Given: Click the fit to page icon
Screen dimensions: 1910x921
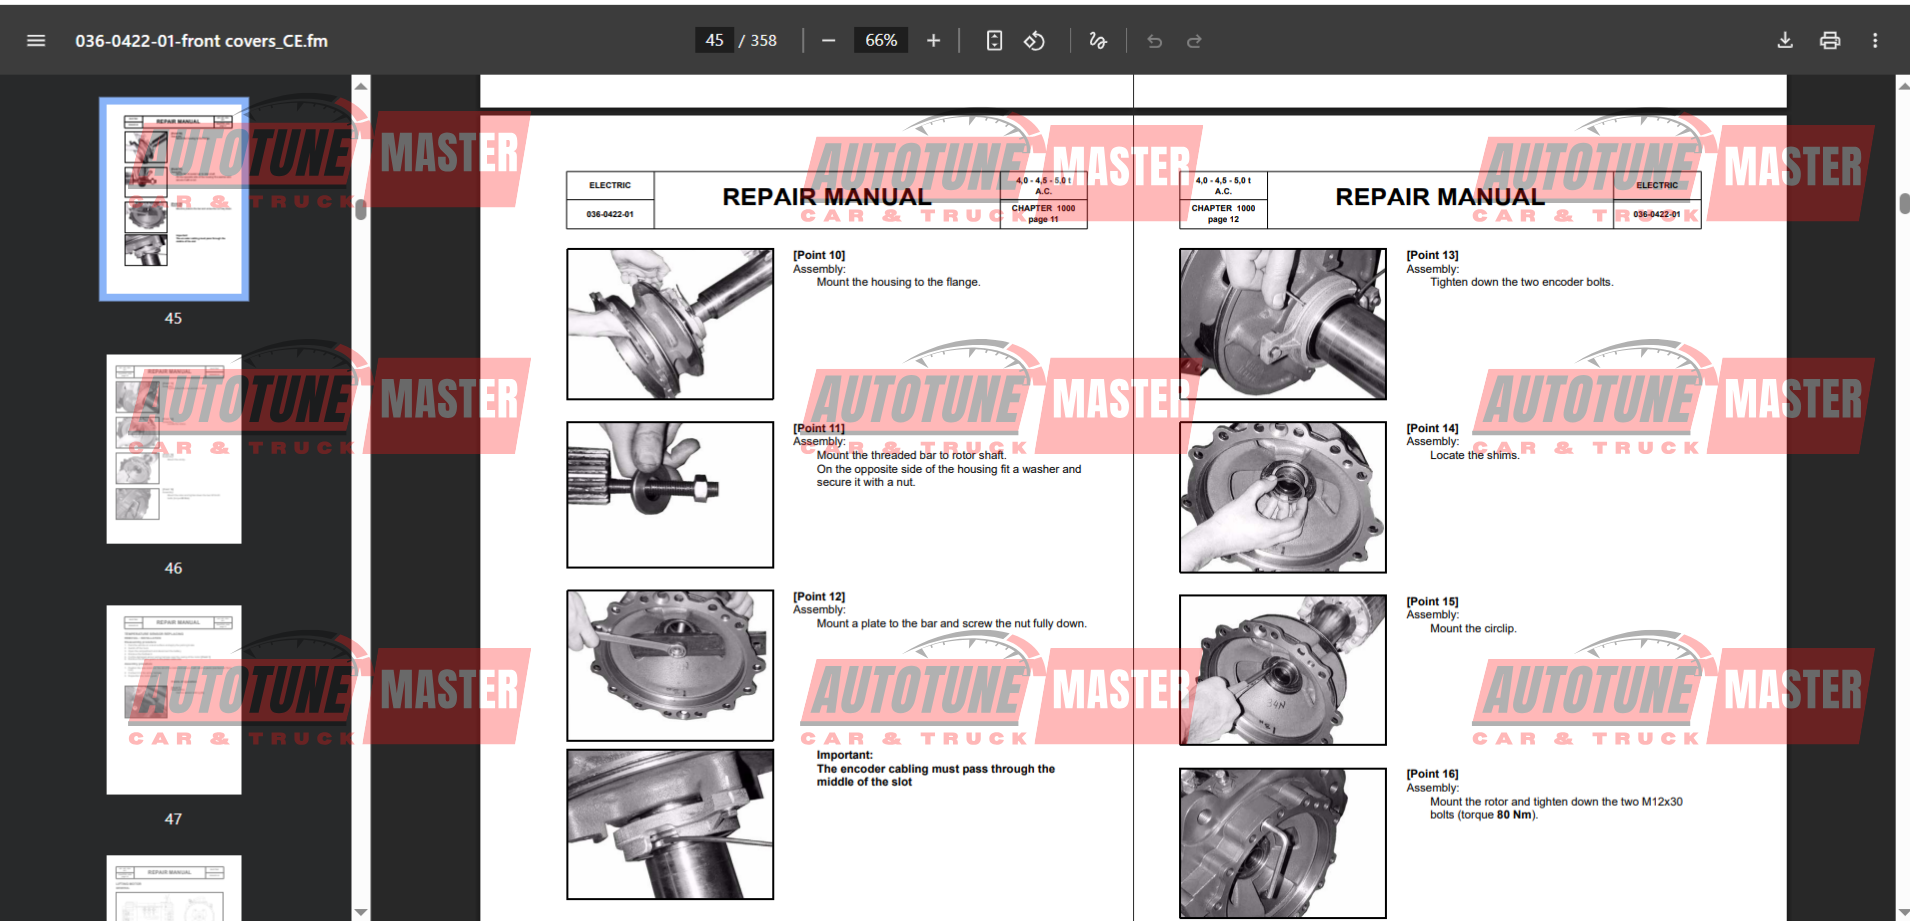Looking at the screenshot, I should click(x=994, y=41).
